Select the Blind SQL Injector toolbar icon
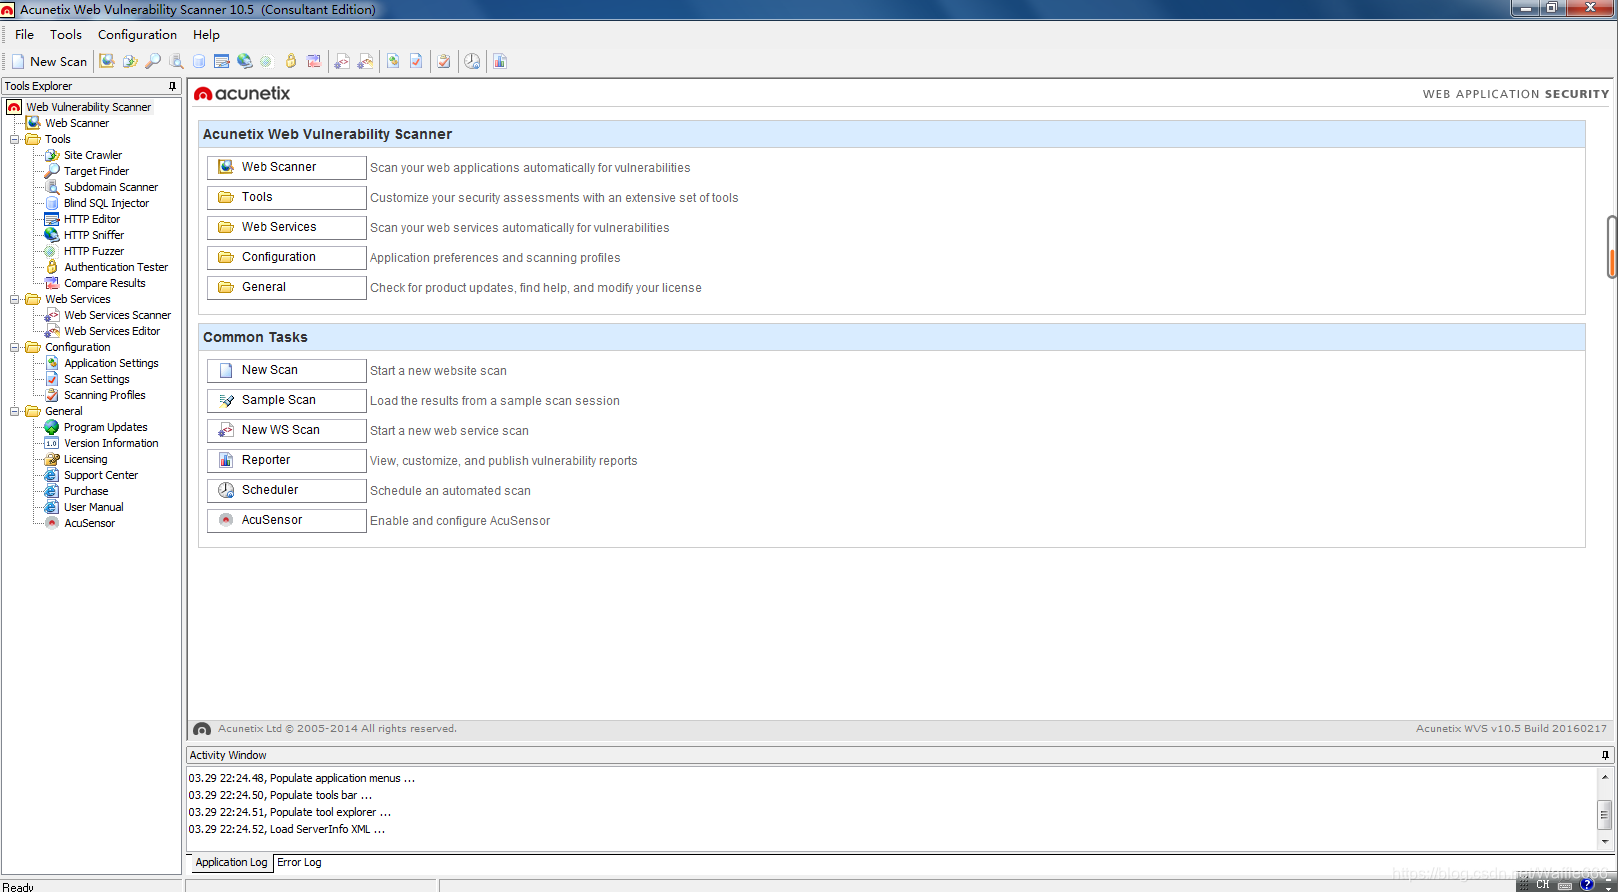The height and width of the screenshot is (892, 1618). (199, 61)
